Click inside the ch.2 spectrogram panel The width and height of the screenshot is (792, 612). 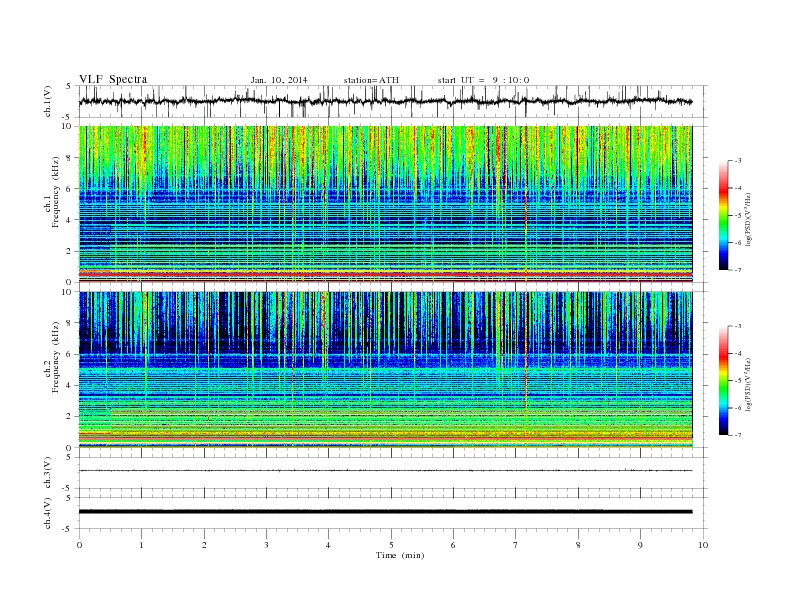click(385, 369)
